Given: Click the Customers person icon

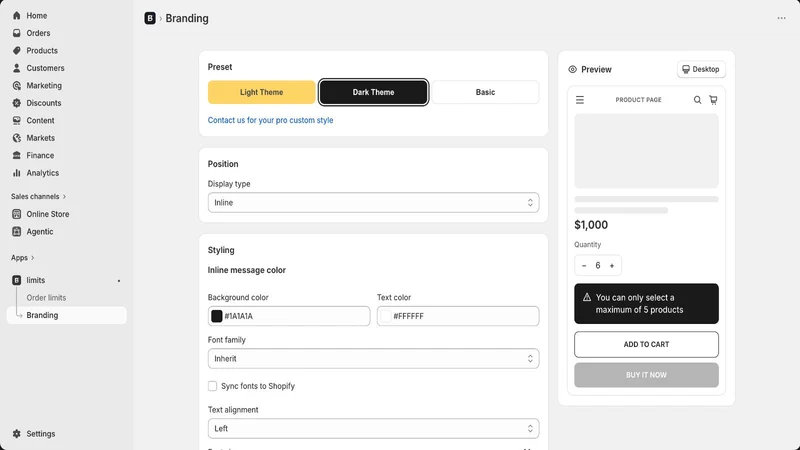Looking at the screenshot, I should [16, 68].
